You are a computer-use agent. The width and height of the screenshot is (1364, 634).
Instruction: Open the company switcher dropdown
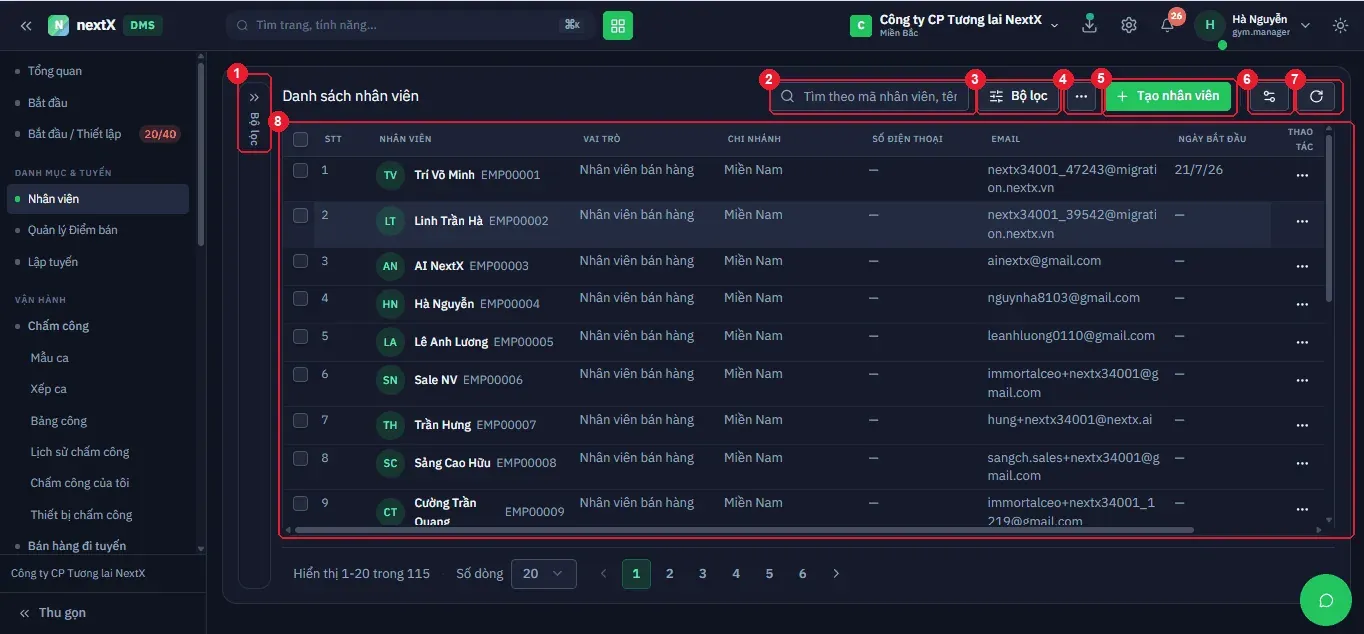(955, 25)
